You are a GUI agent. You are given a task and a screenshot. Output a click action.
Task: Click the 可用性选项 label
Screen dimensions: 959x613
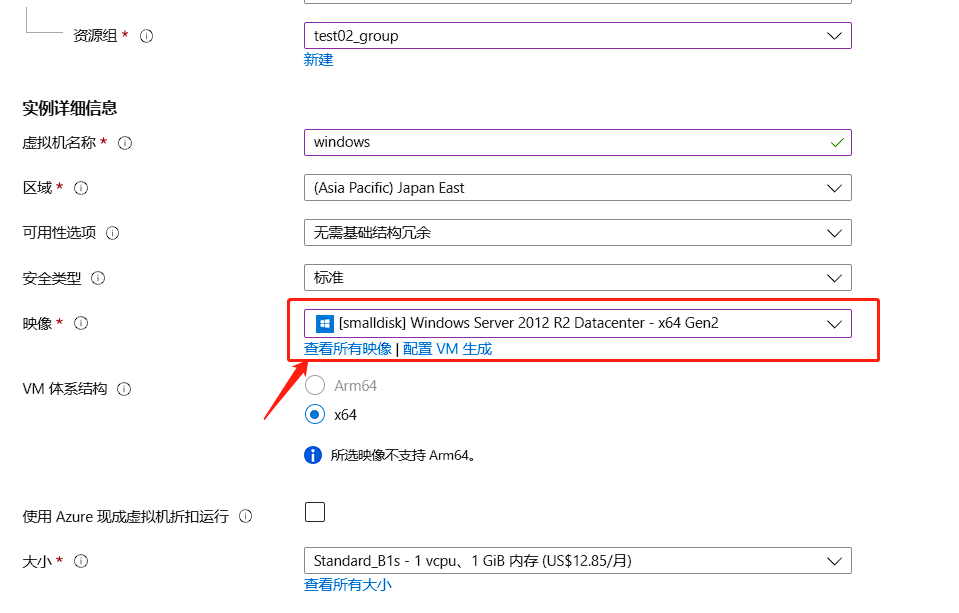[x=59, y=233]
